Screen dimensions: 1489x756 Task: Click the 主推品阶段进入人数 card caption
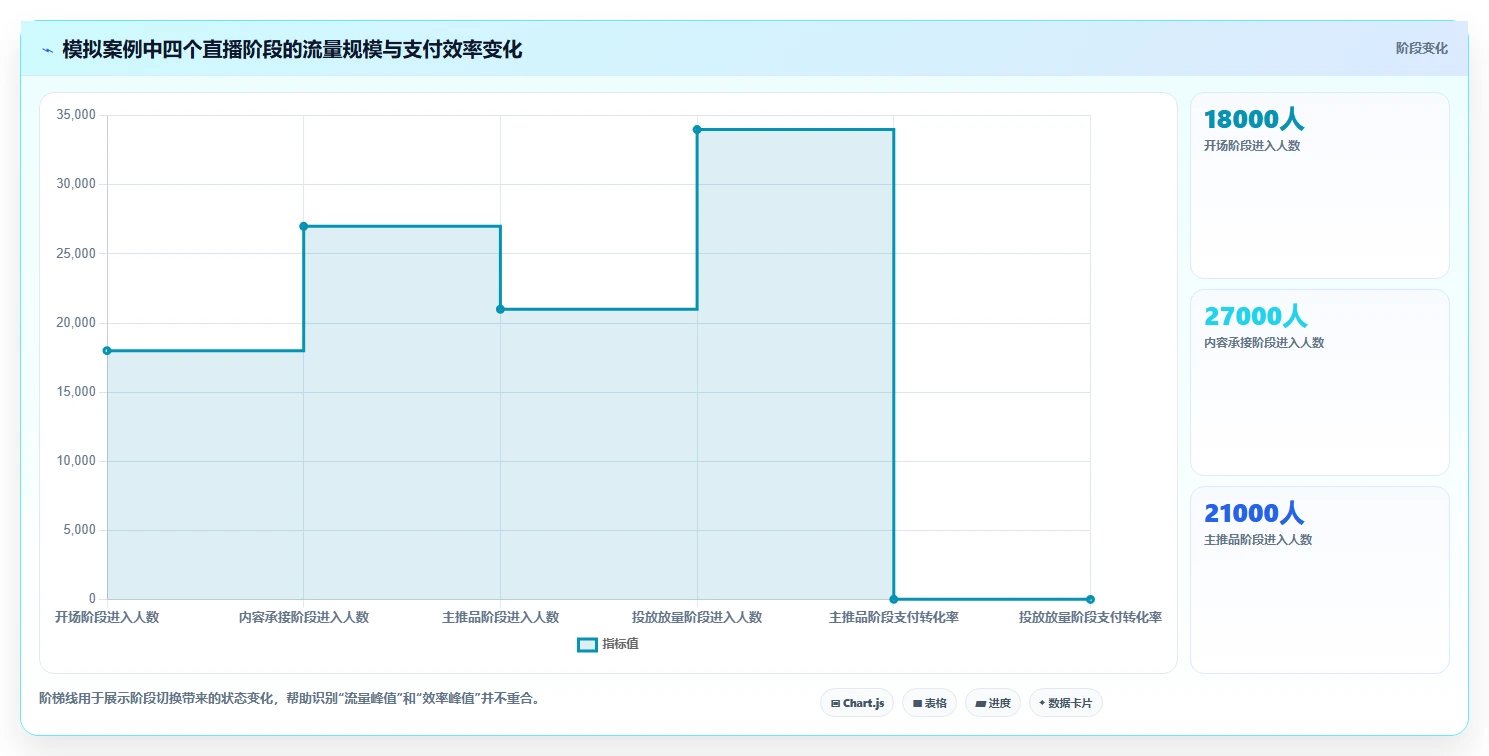[1258, 539]
